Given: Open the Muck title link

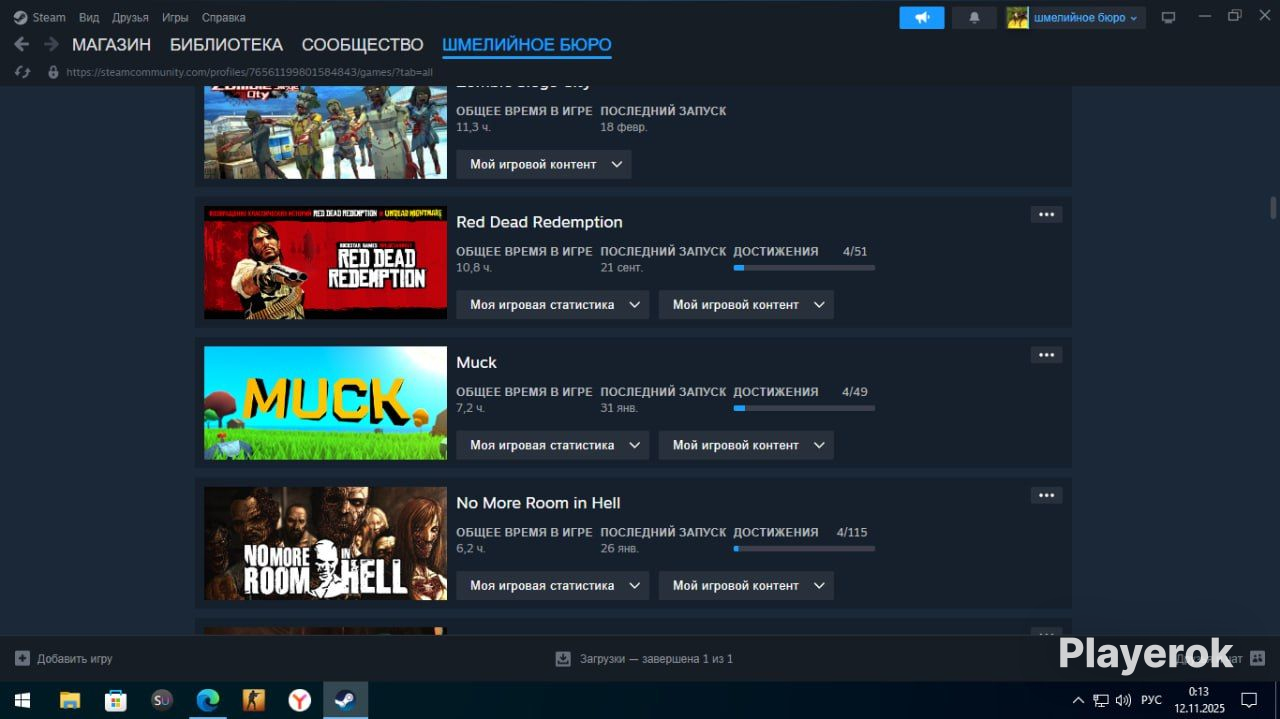Looking at the screenshot, I should click(x=476, y=362).
